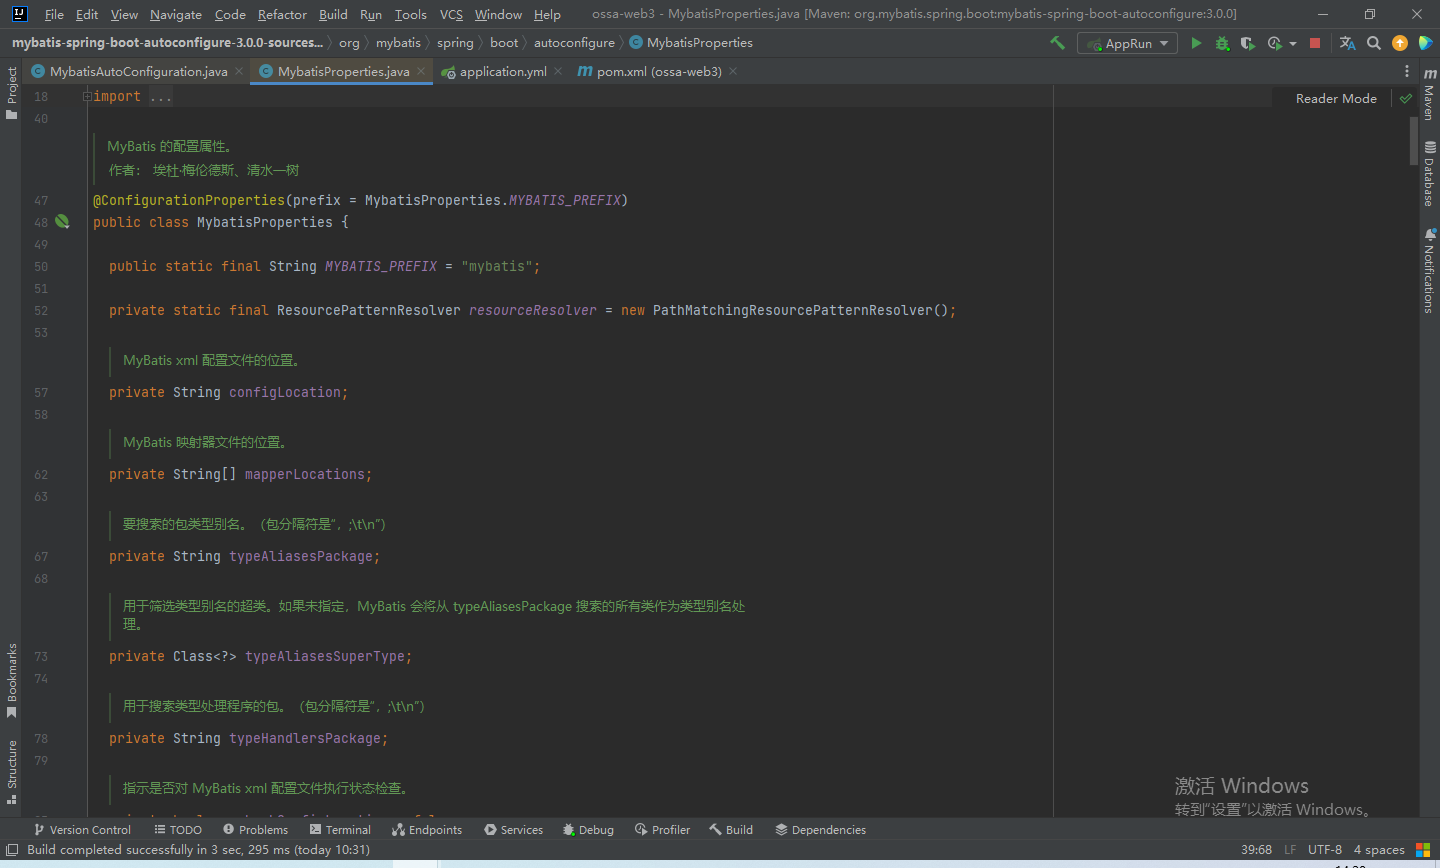Open the File menu
Viewport: 1440px width, 868px height.
coord(54,14)
